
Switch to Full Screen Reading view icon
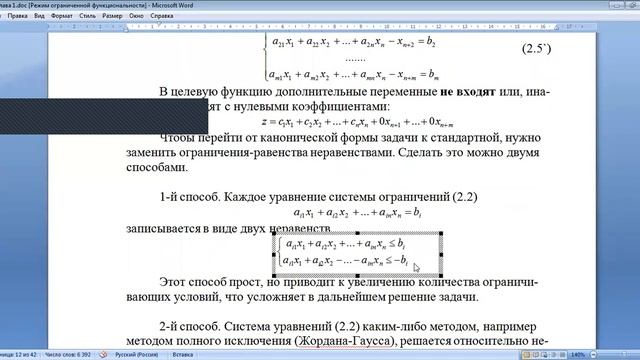tap(536, 355)
